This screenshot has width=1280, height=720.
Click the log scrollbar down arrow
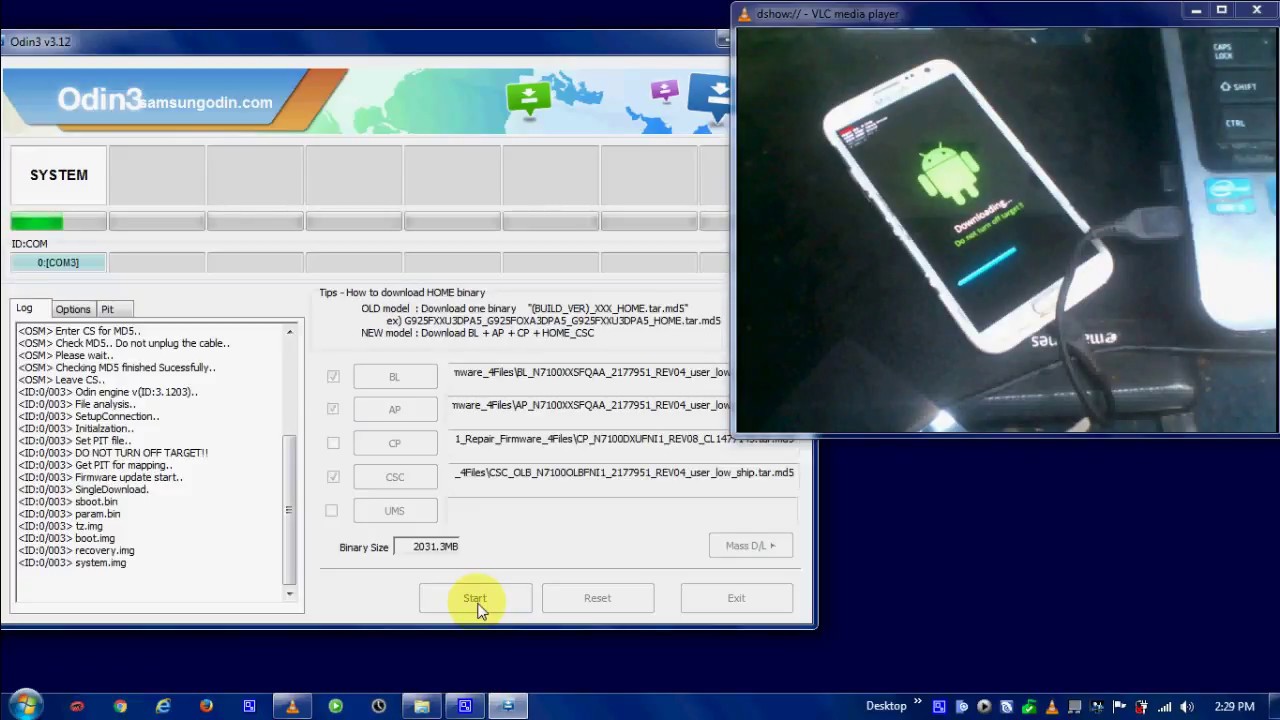290,594
